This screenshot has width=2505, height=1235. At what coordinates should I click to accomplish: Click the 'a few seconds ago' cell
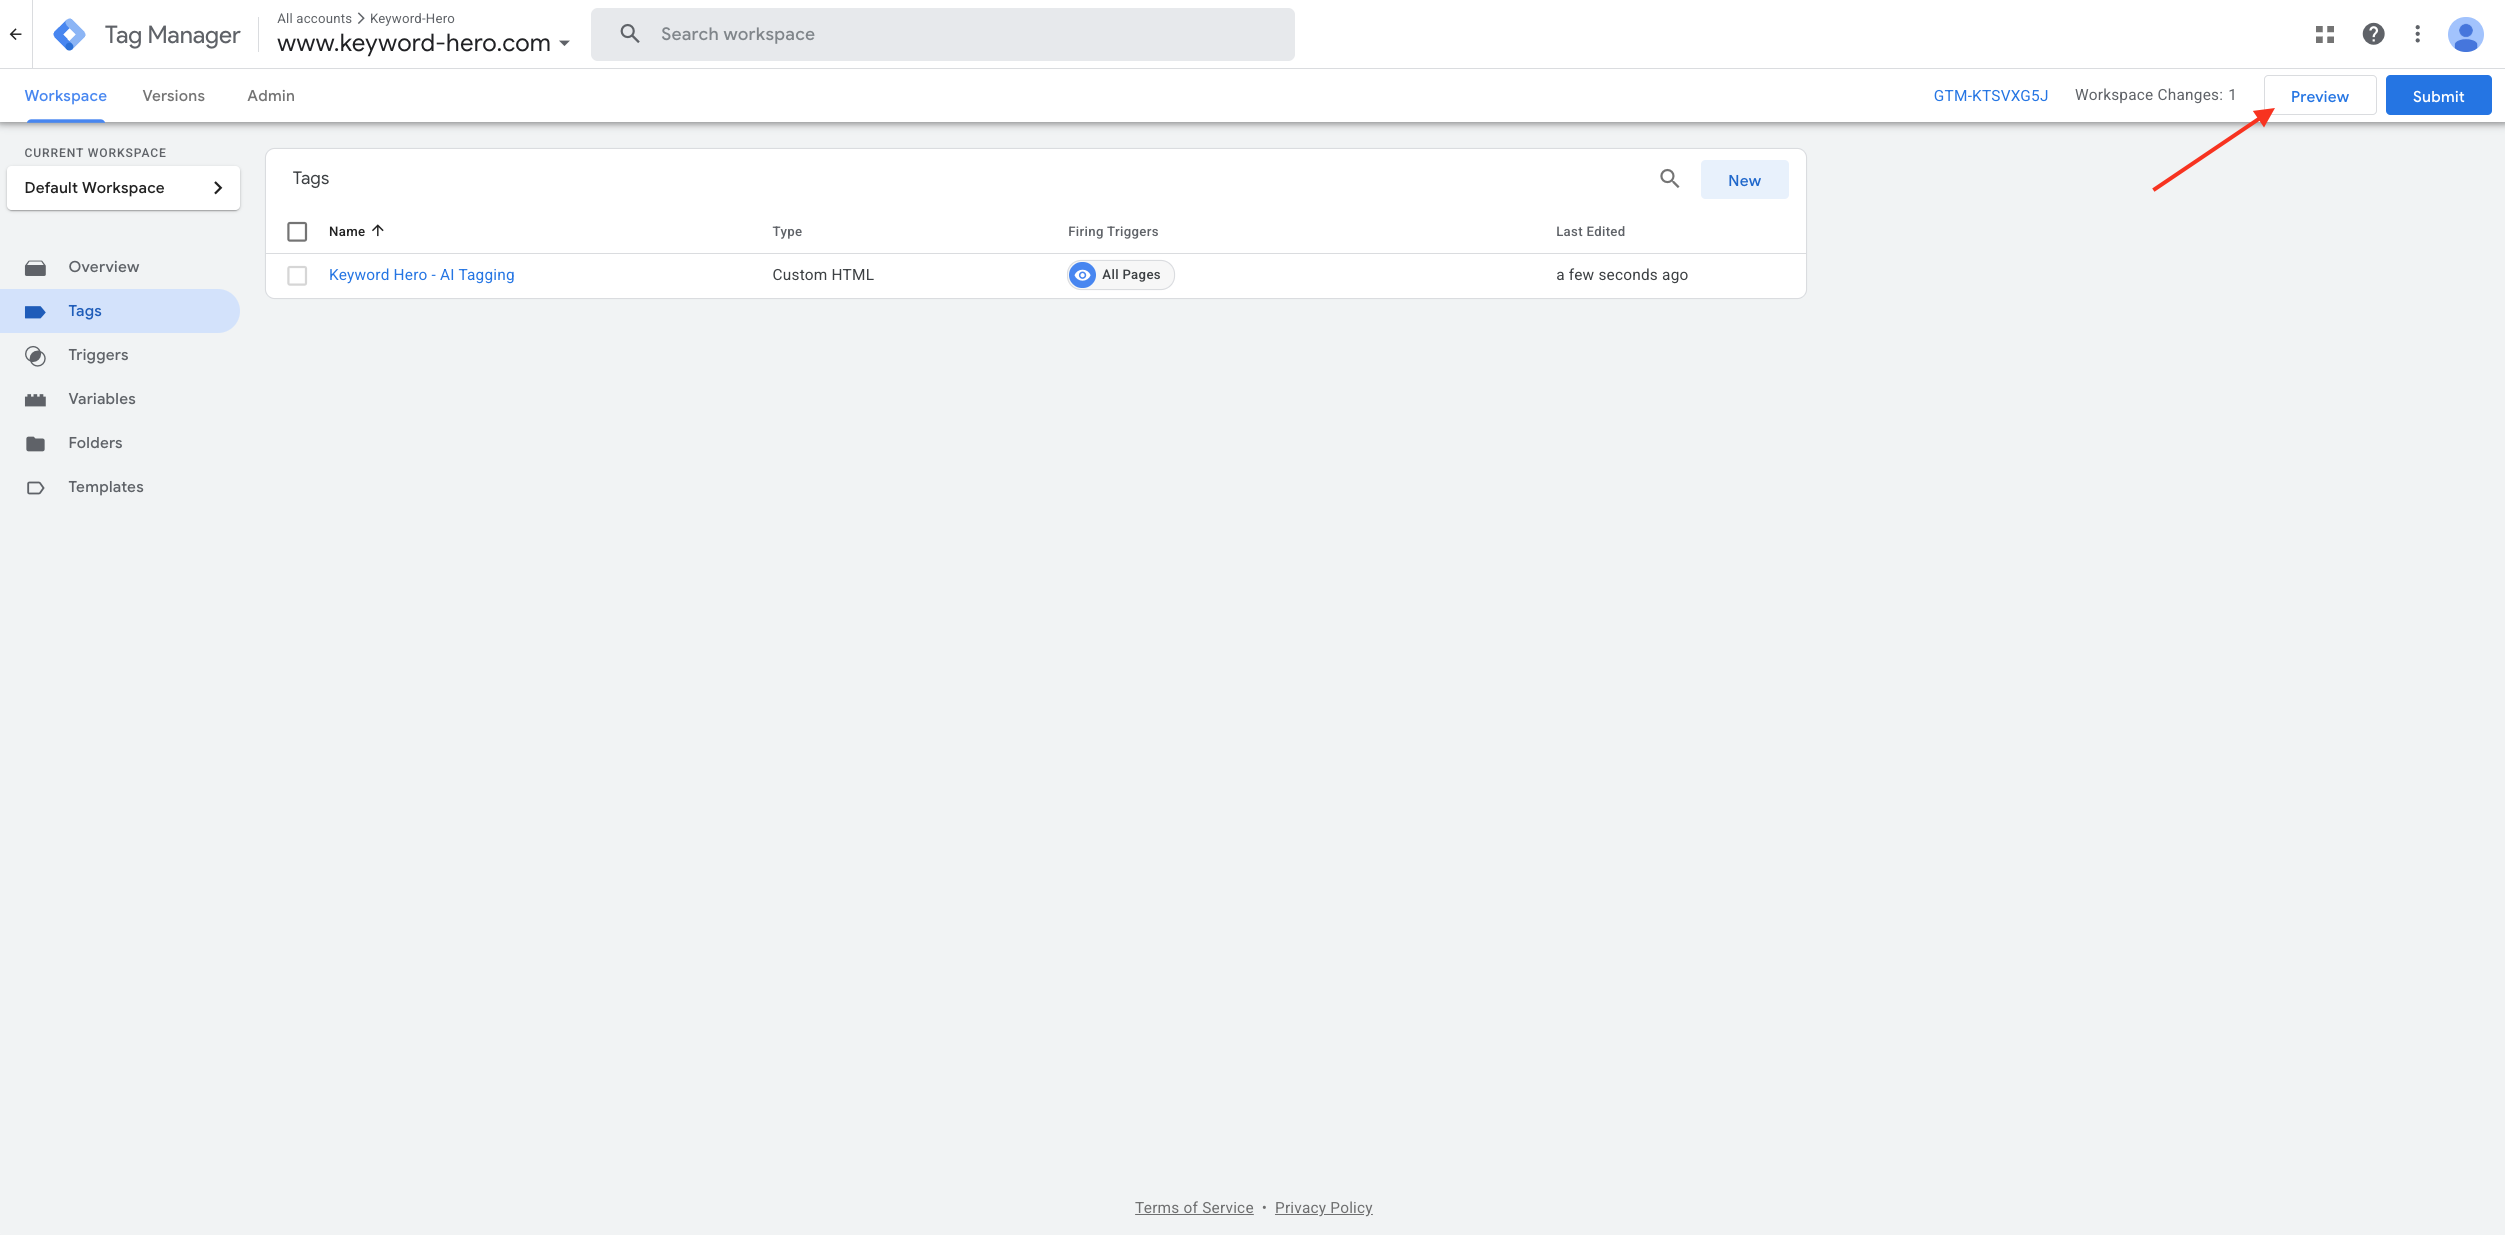point(1621,275)
